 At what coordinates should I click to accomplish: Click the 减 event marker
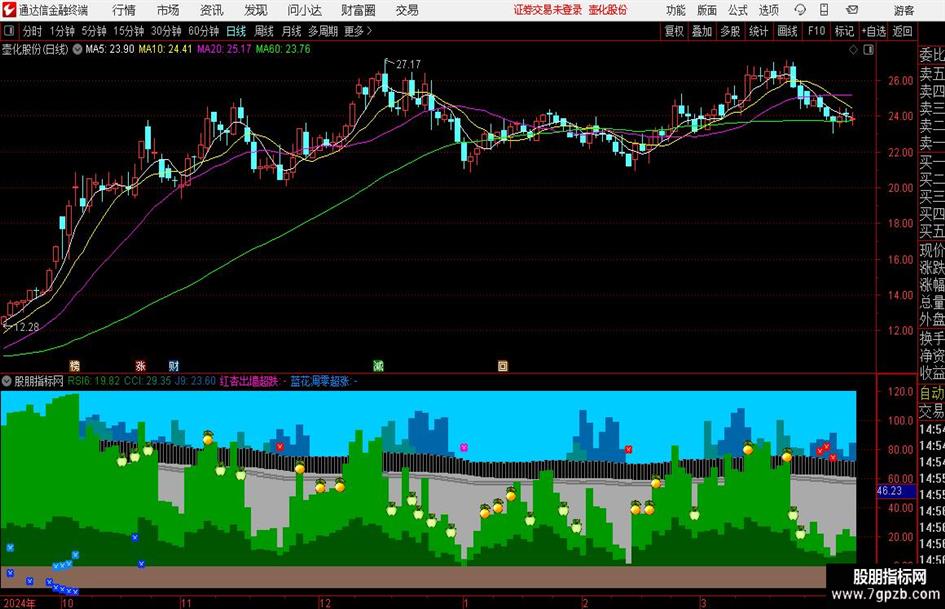click(x=378, y=365)
